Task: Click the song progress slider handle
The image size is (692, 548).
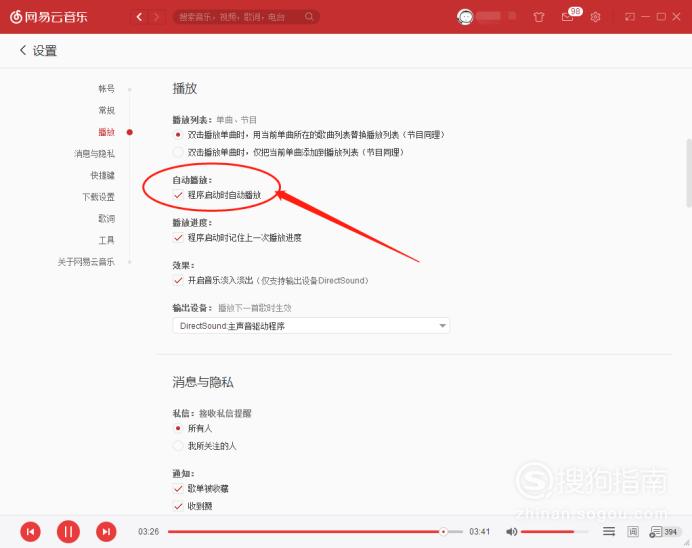Action: 444,532
